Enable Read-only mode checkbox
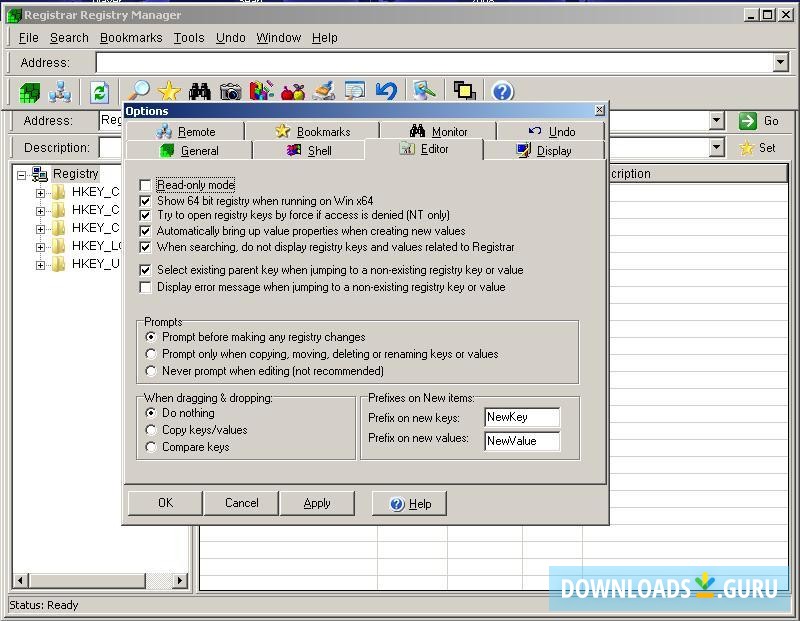The height and width of the screenshot is (621, 800). (x=145, y=185)
